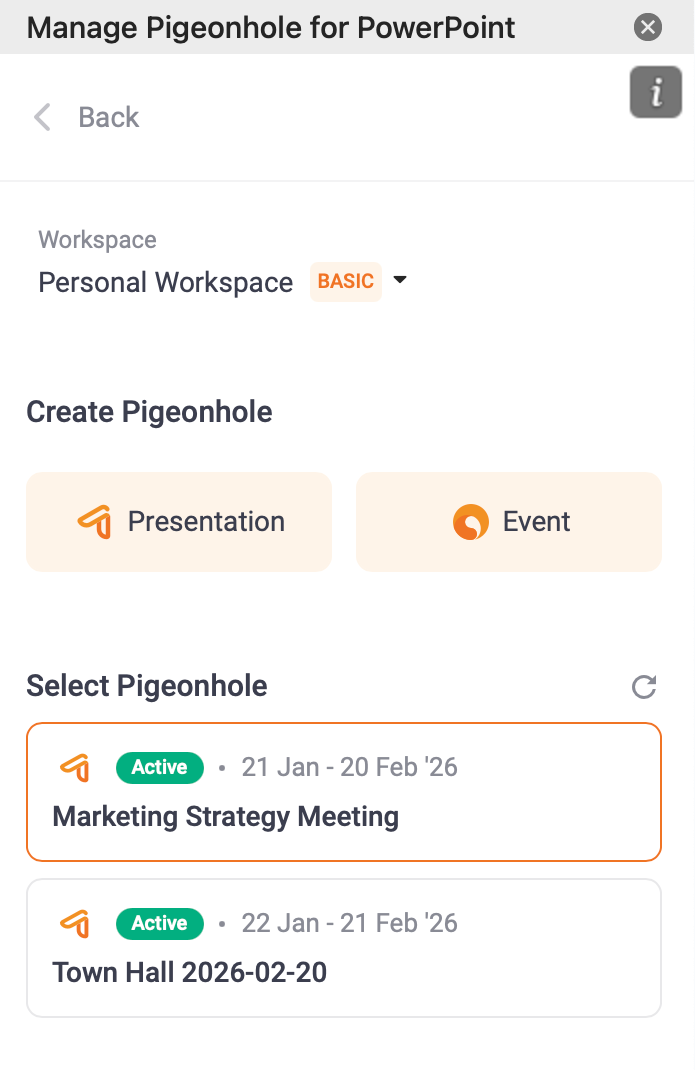Click the Town Hall pigeonhole icon
The height and width of the screenshot is (1070, 695).
75,923
